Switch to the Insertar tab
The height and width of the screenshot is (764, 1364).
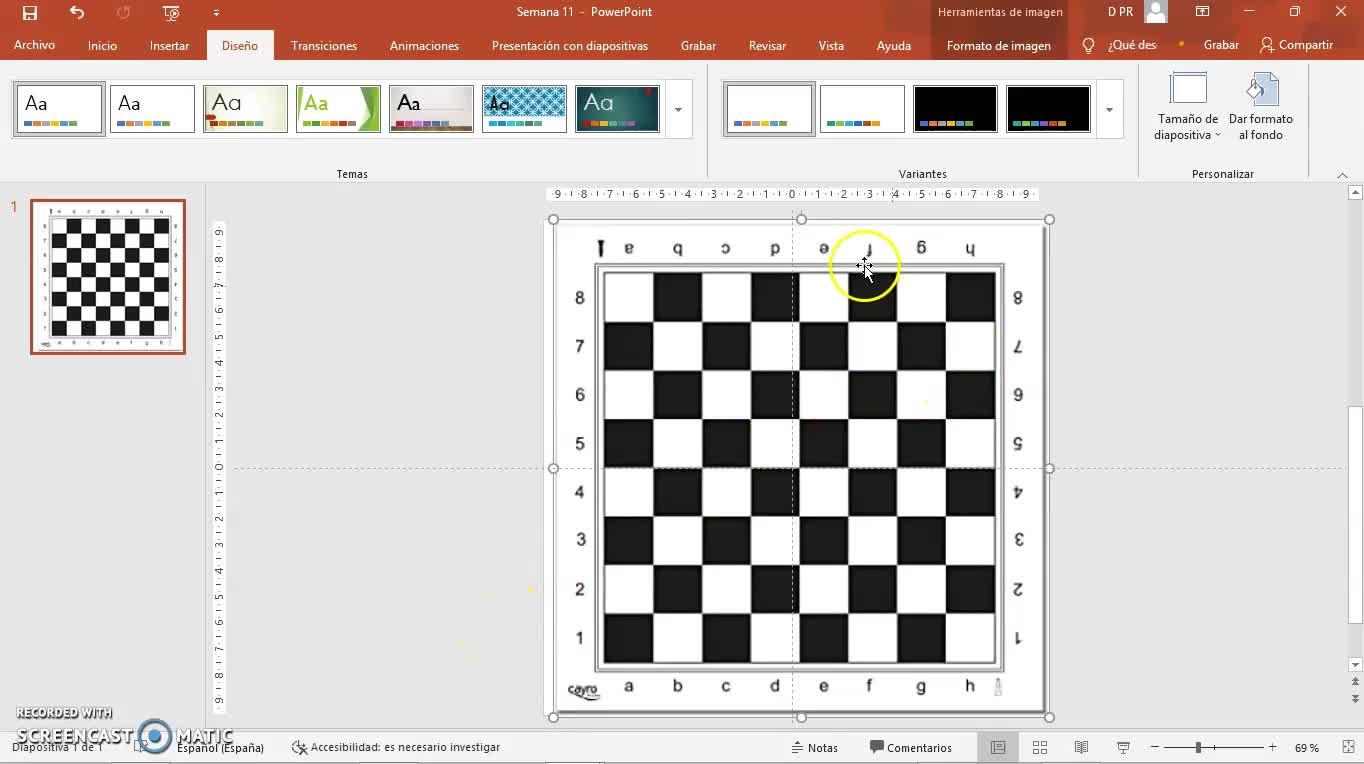click(x=169, y=45)
